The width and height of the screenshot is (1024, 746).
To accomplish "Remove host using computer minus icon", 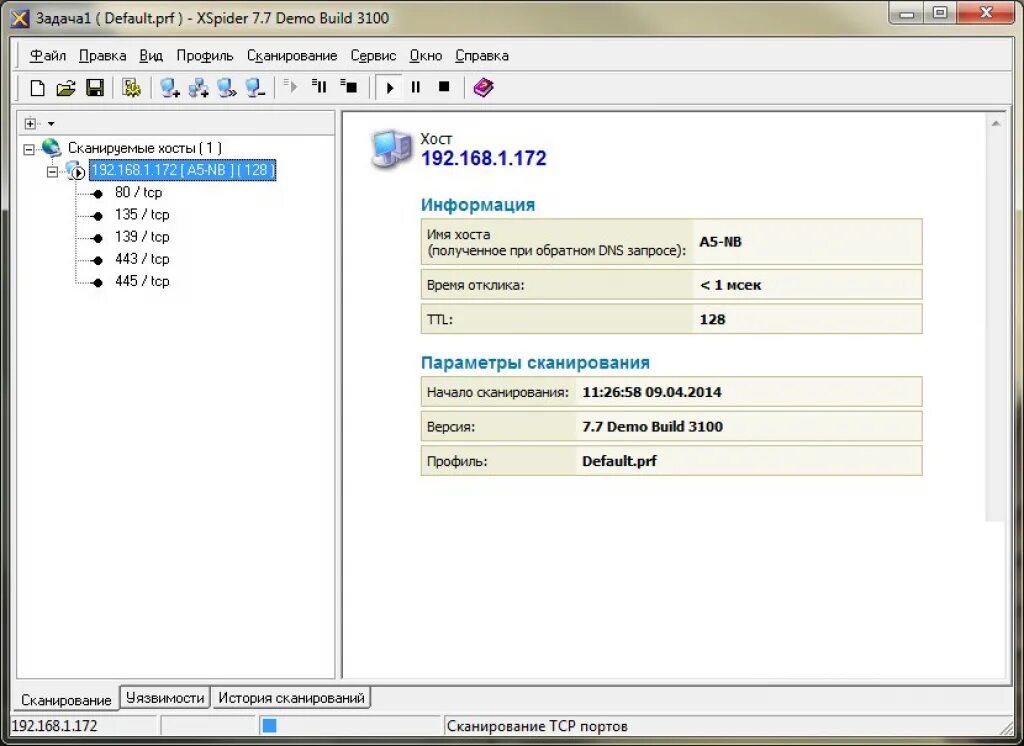I will [255, 88].
